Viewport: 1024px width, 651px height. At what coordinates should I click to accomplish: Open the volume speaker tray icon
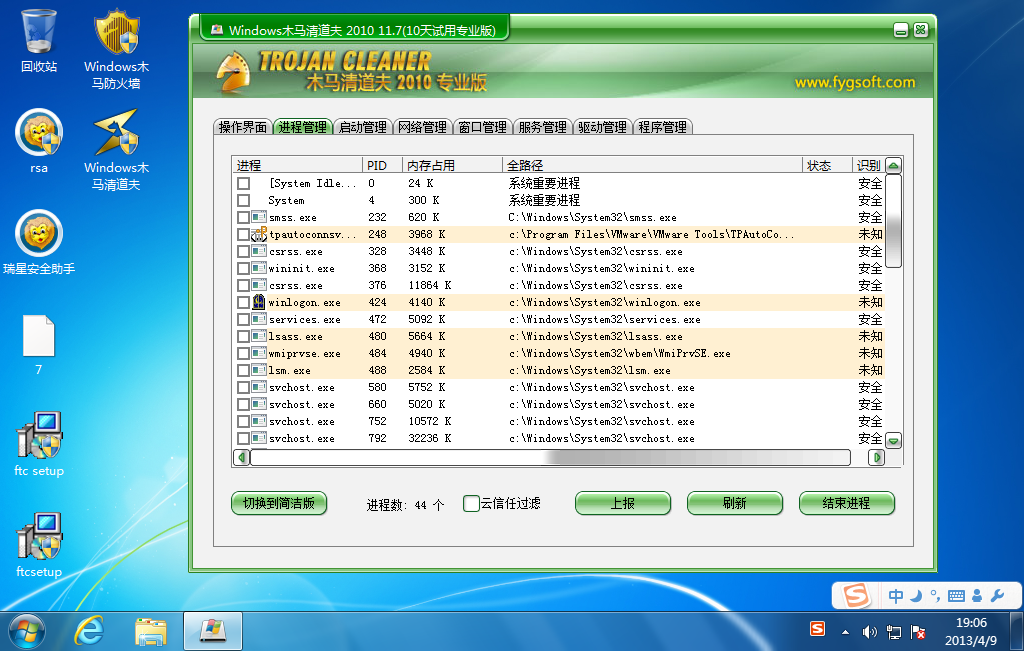869,631
